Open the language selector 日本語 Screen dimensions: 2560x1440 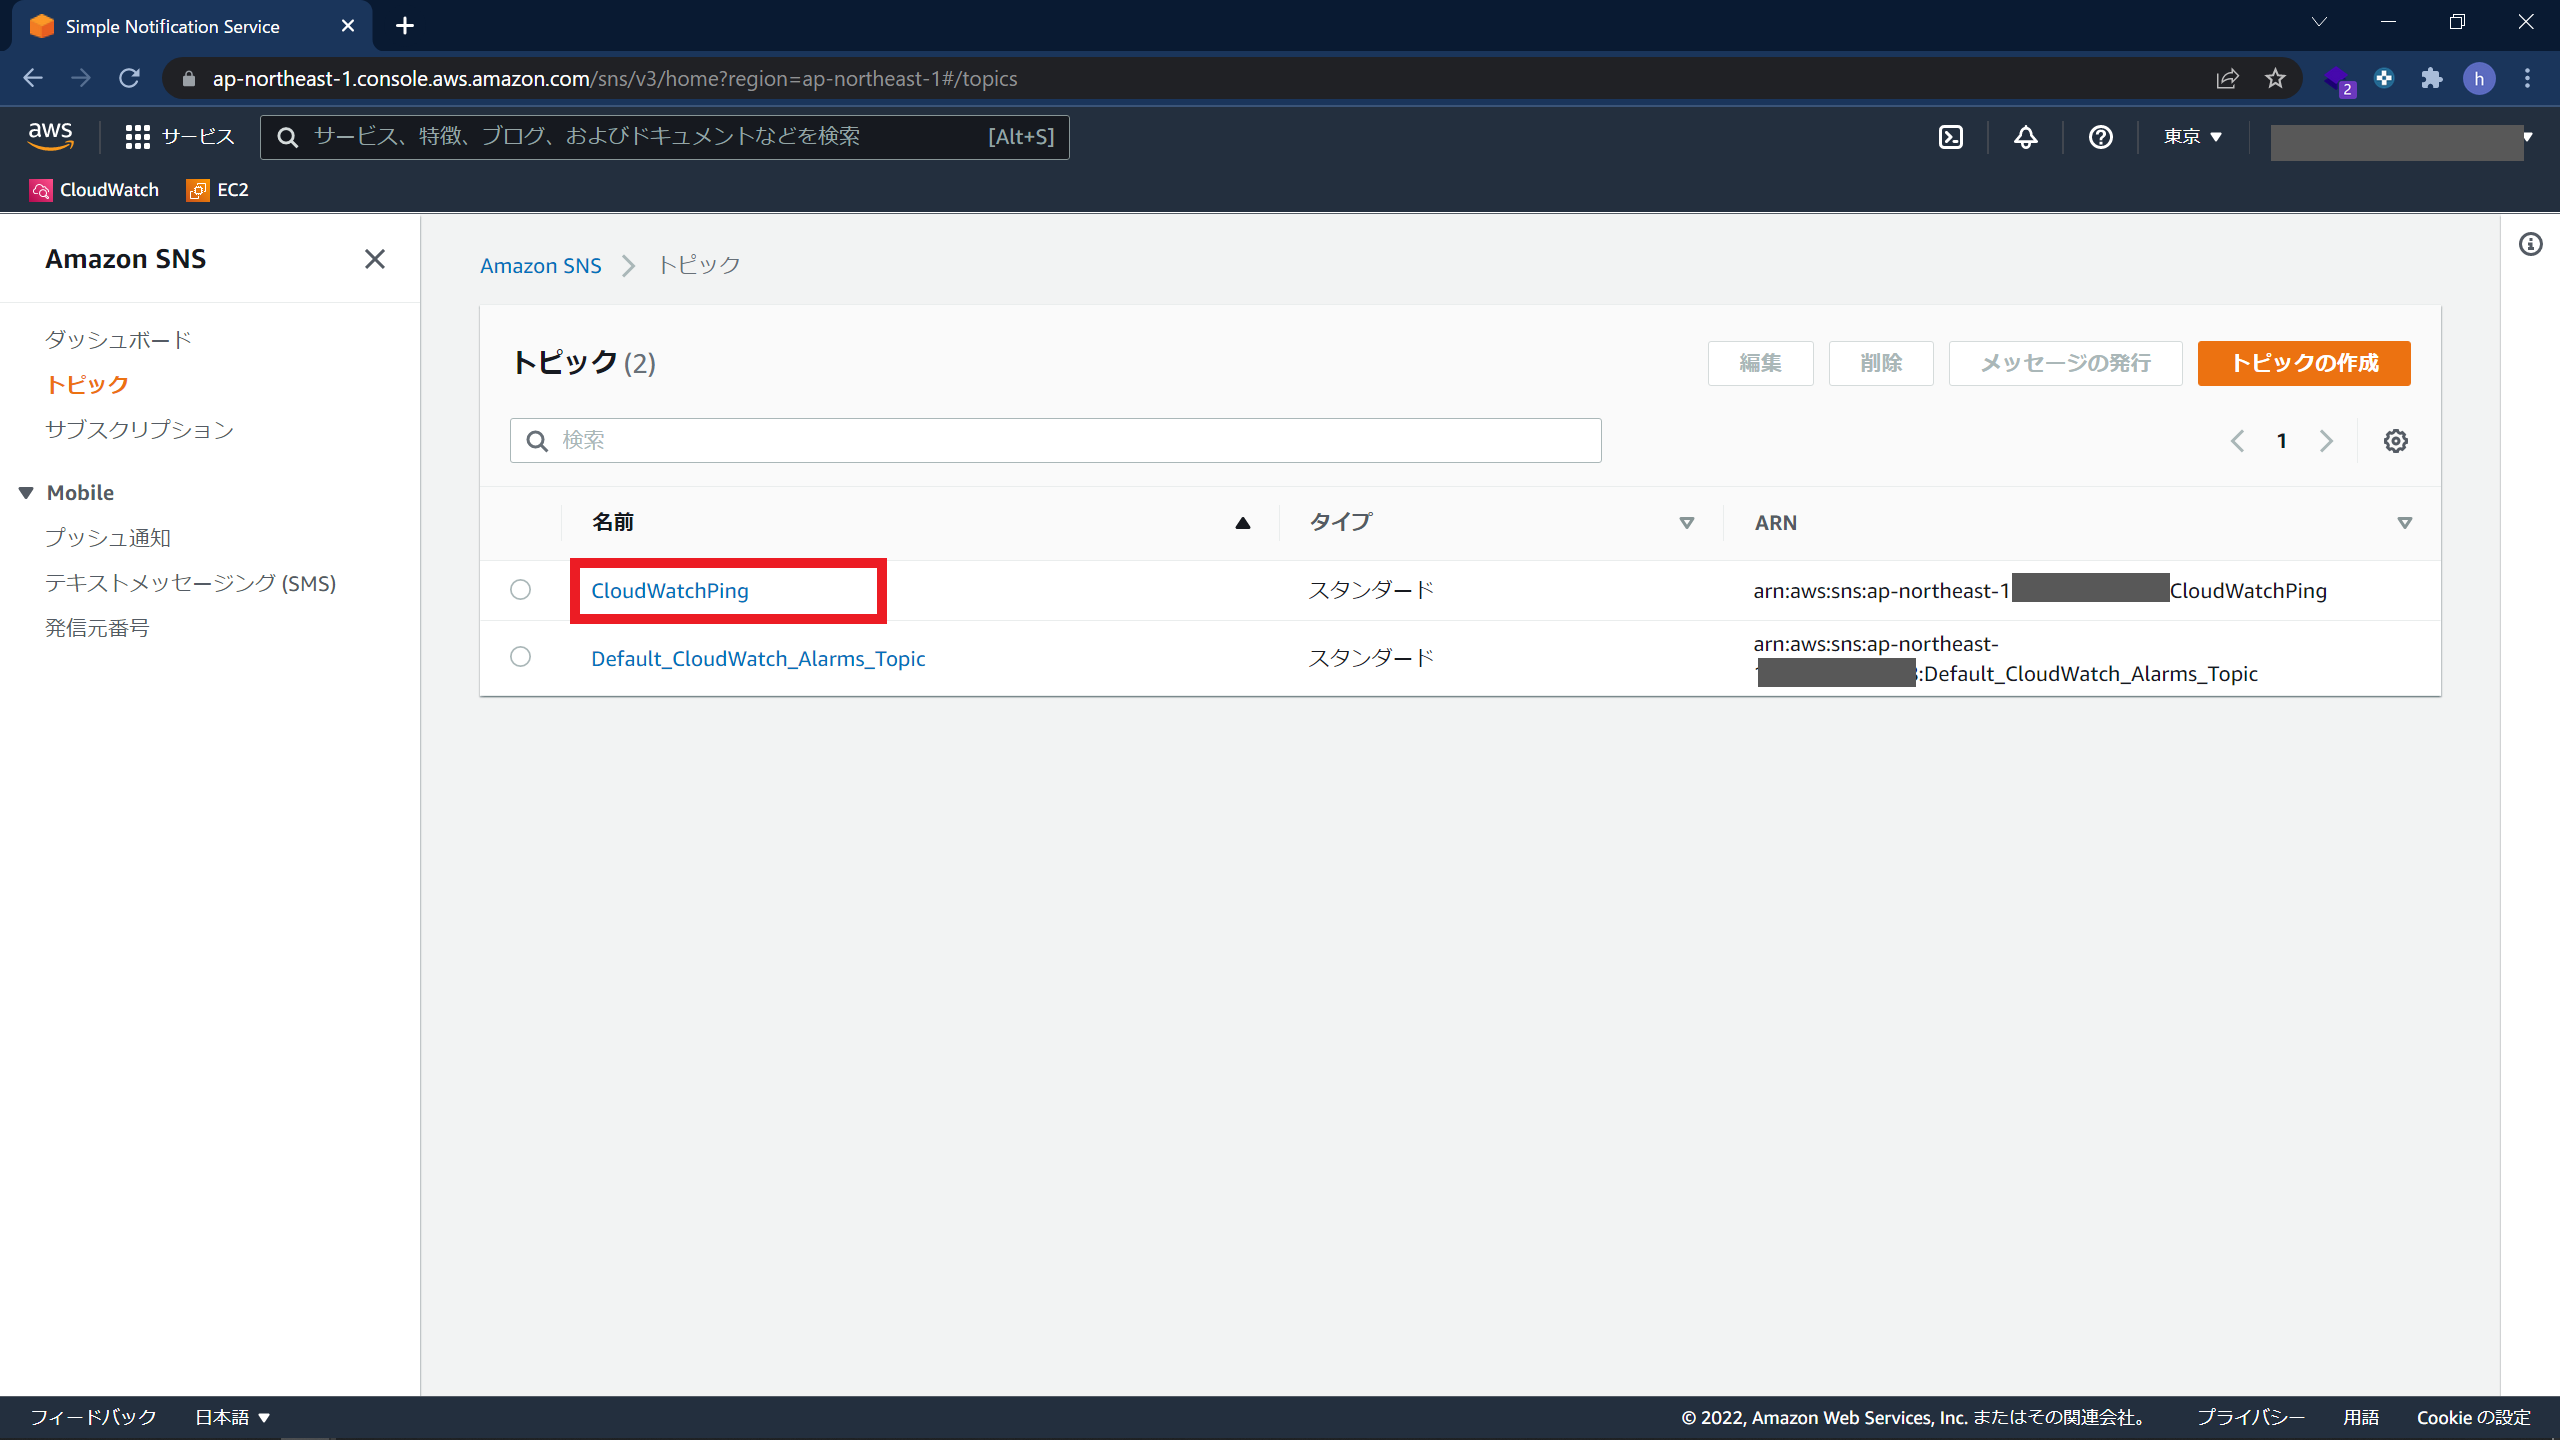(x=232, y=1417)
